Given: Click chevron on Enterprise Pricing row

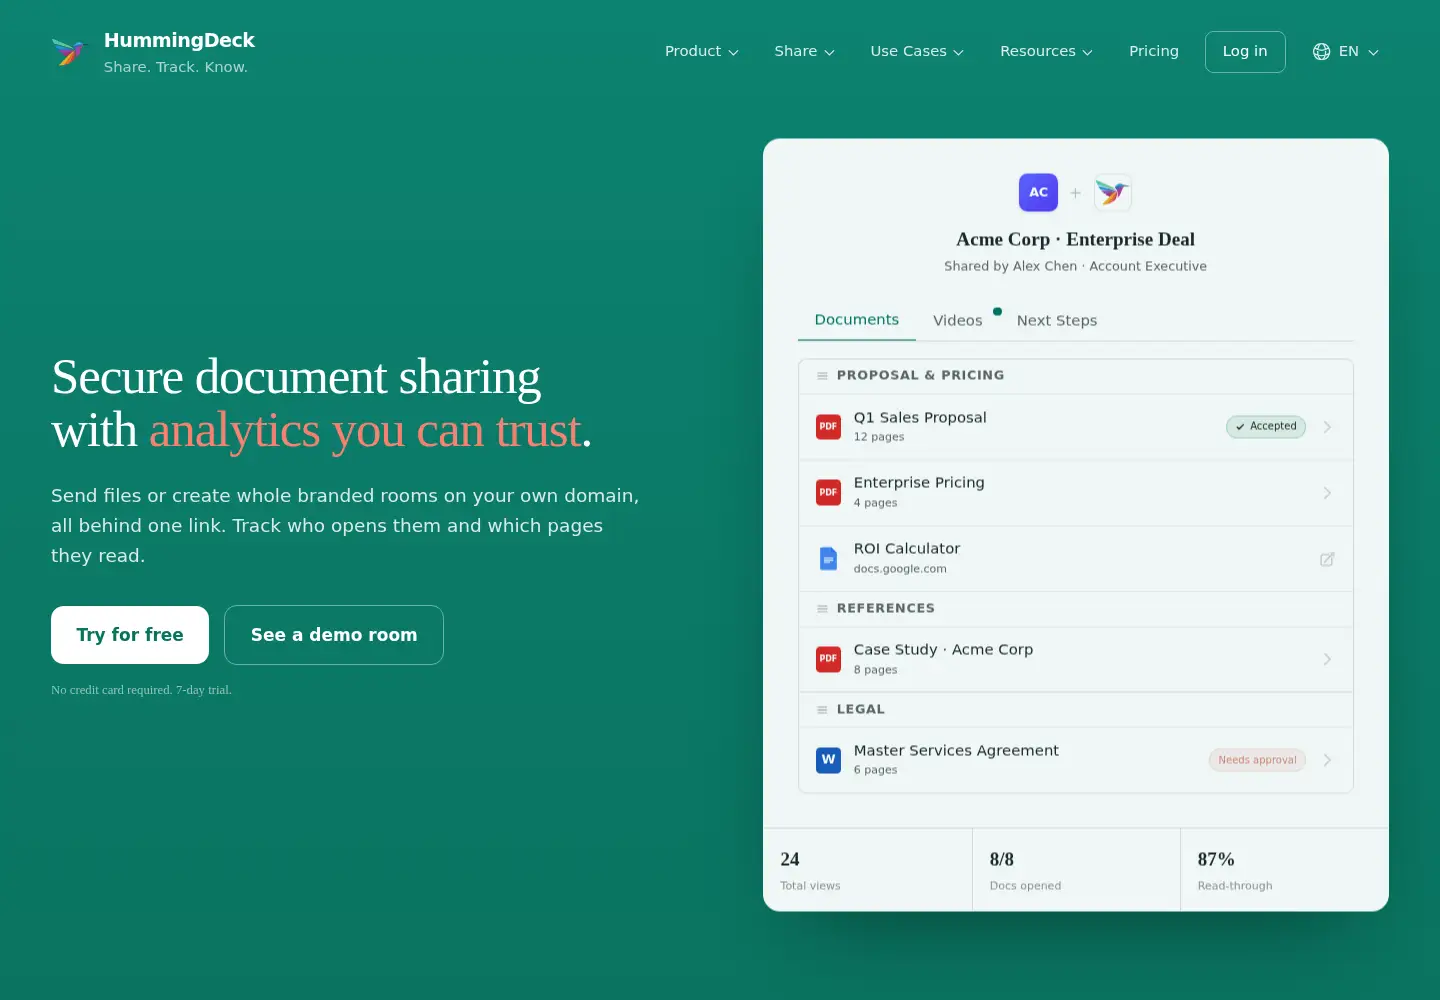Looking at the screenshot, I should coord(1327,493).
